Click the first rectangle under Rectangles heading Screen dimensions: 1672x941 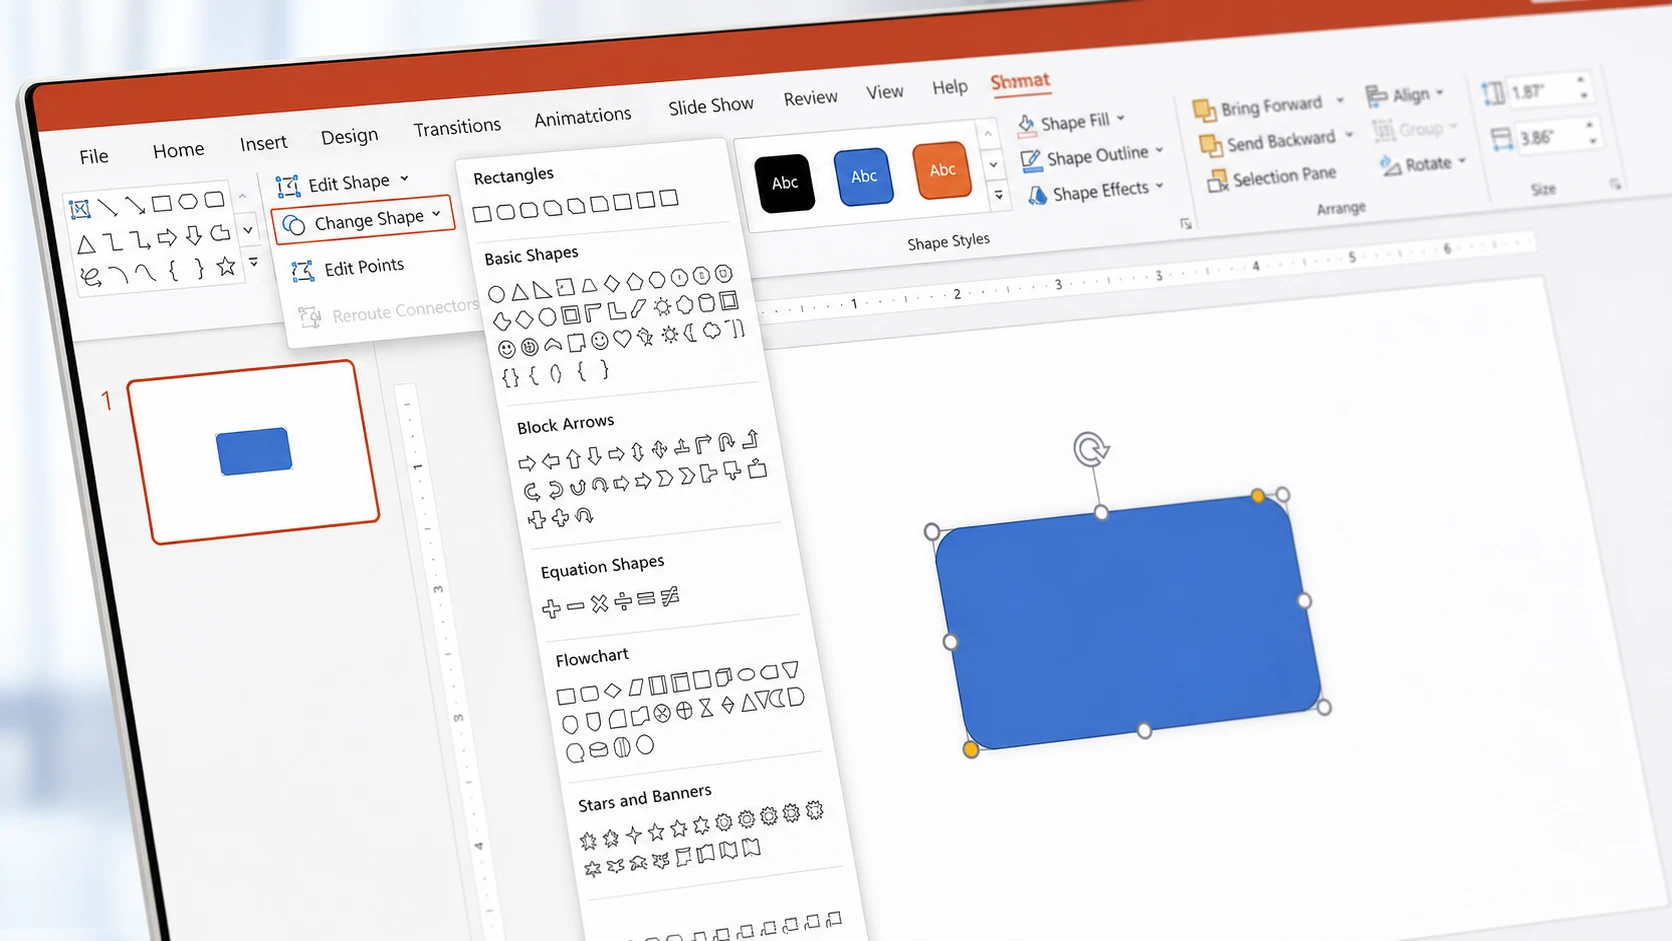pyautogui.click(x=482, y=213)
